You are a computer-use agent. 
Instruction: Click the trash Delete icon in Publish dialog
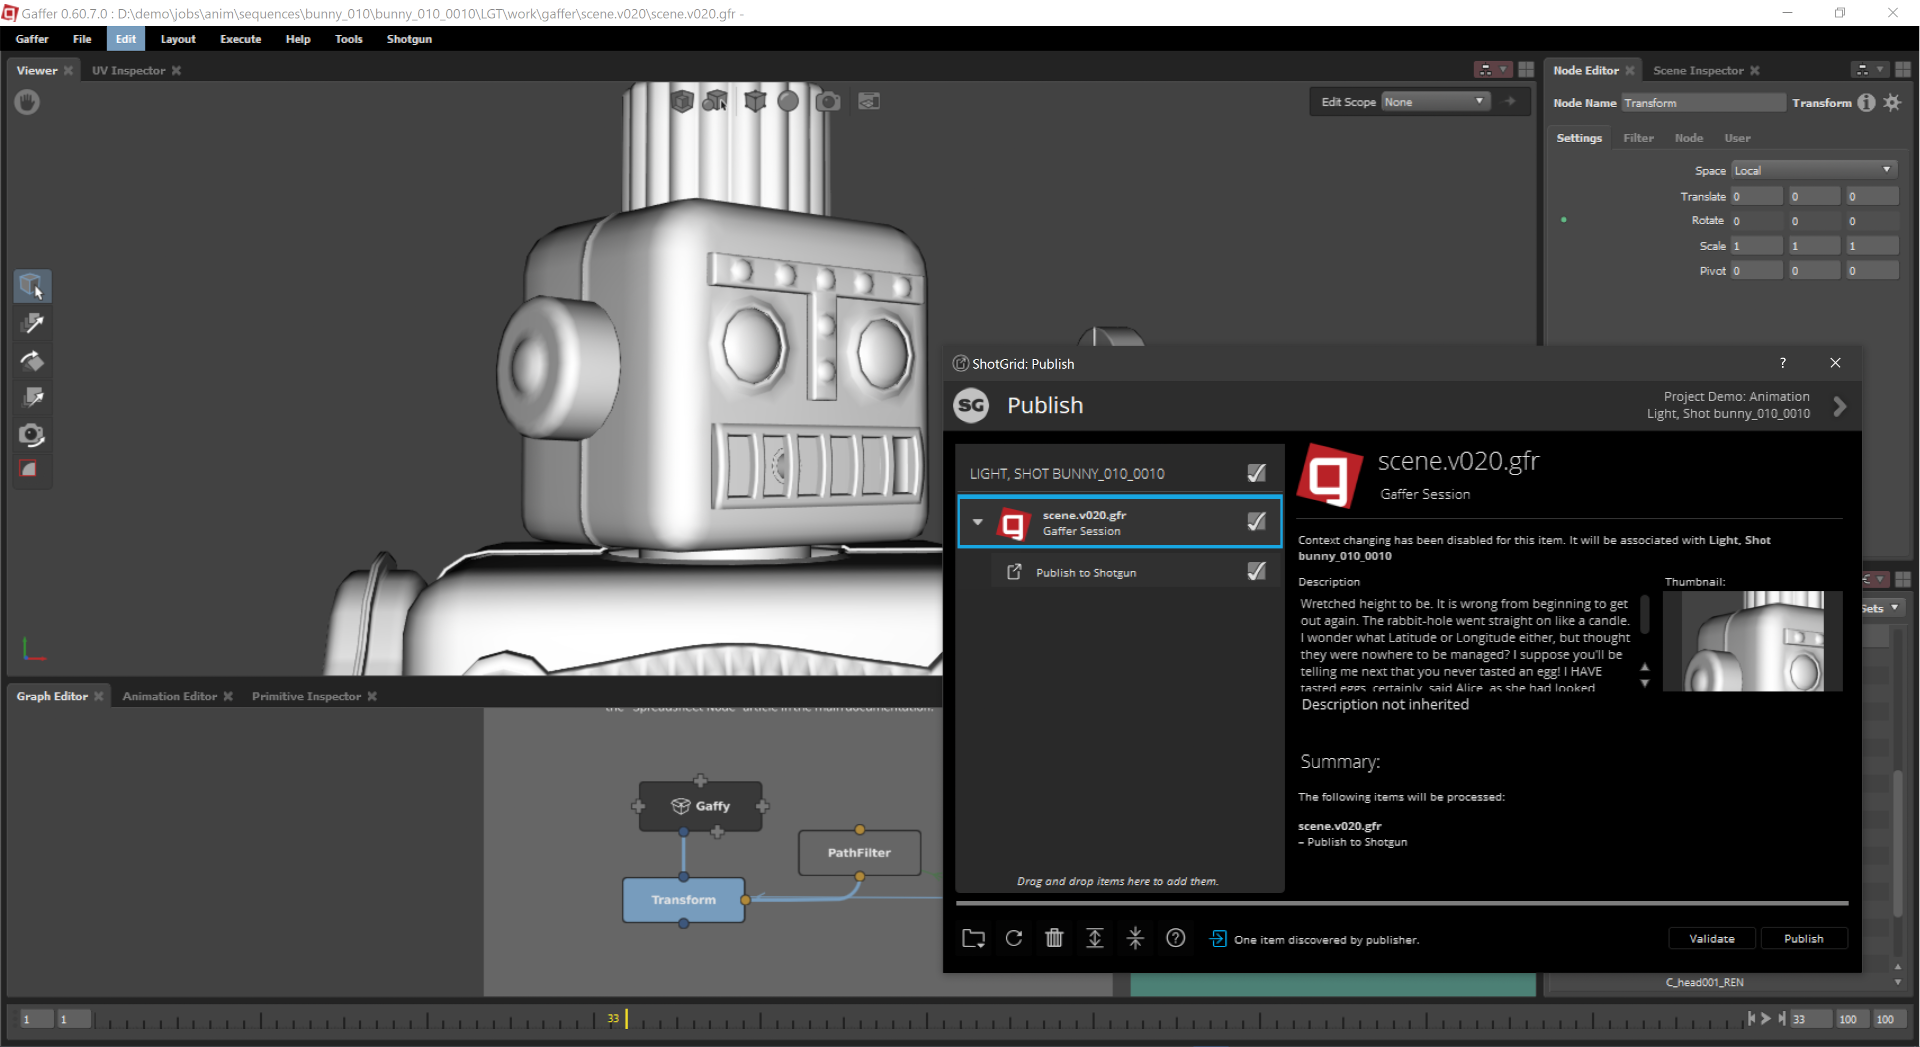click(x=1054, y=938)
